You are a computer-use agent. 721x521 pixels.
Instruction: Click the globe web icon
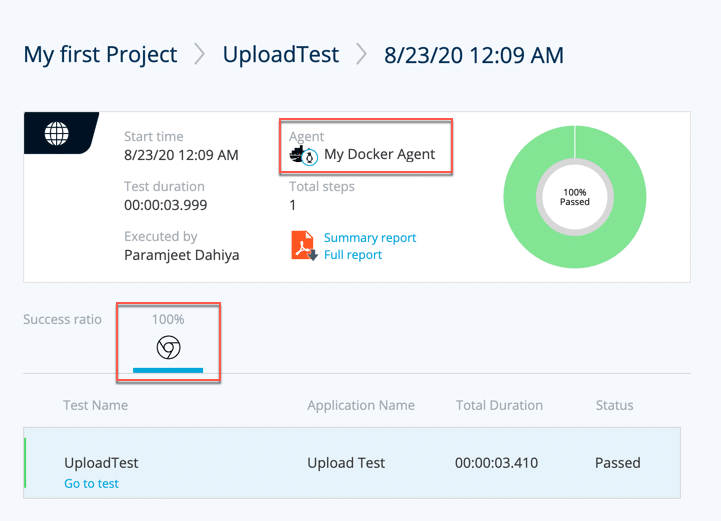57,133
